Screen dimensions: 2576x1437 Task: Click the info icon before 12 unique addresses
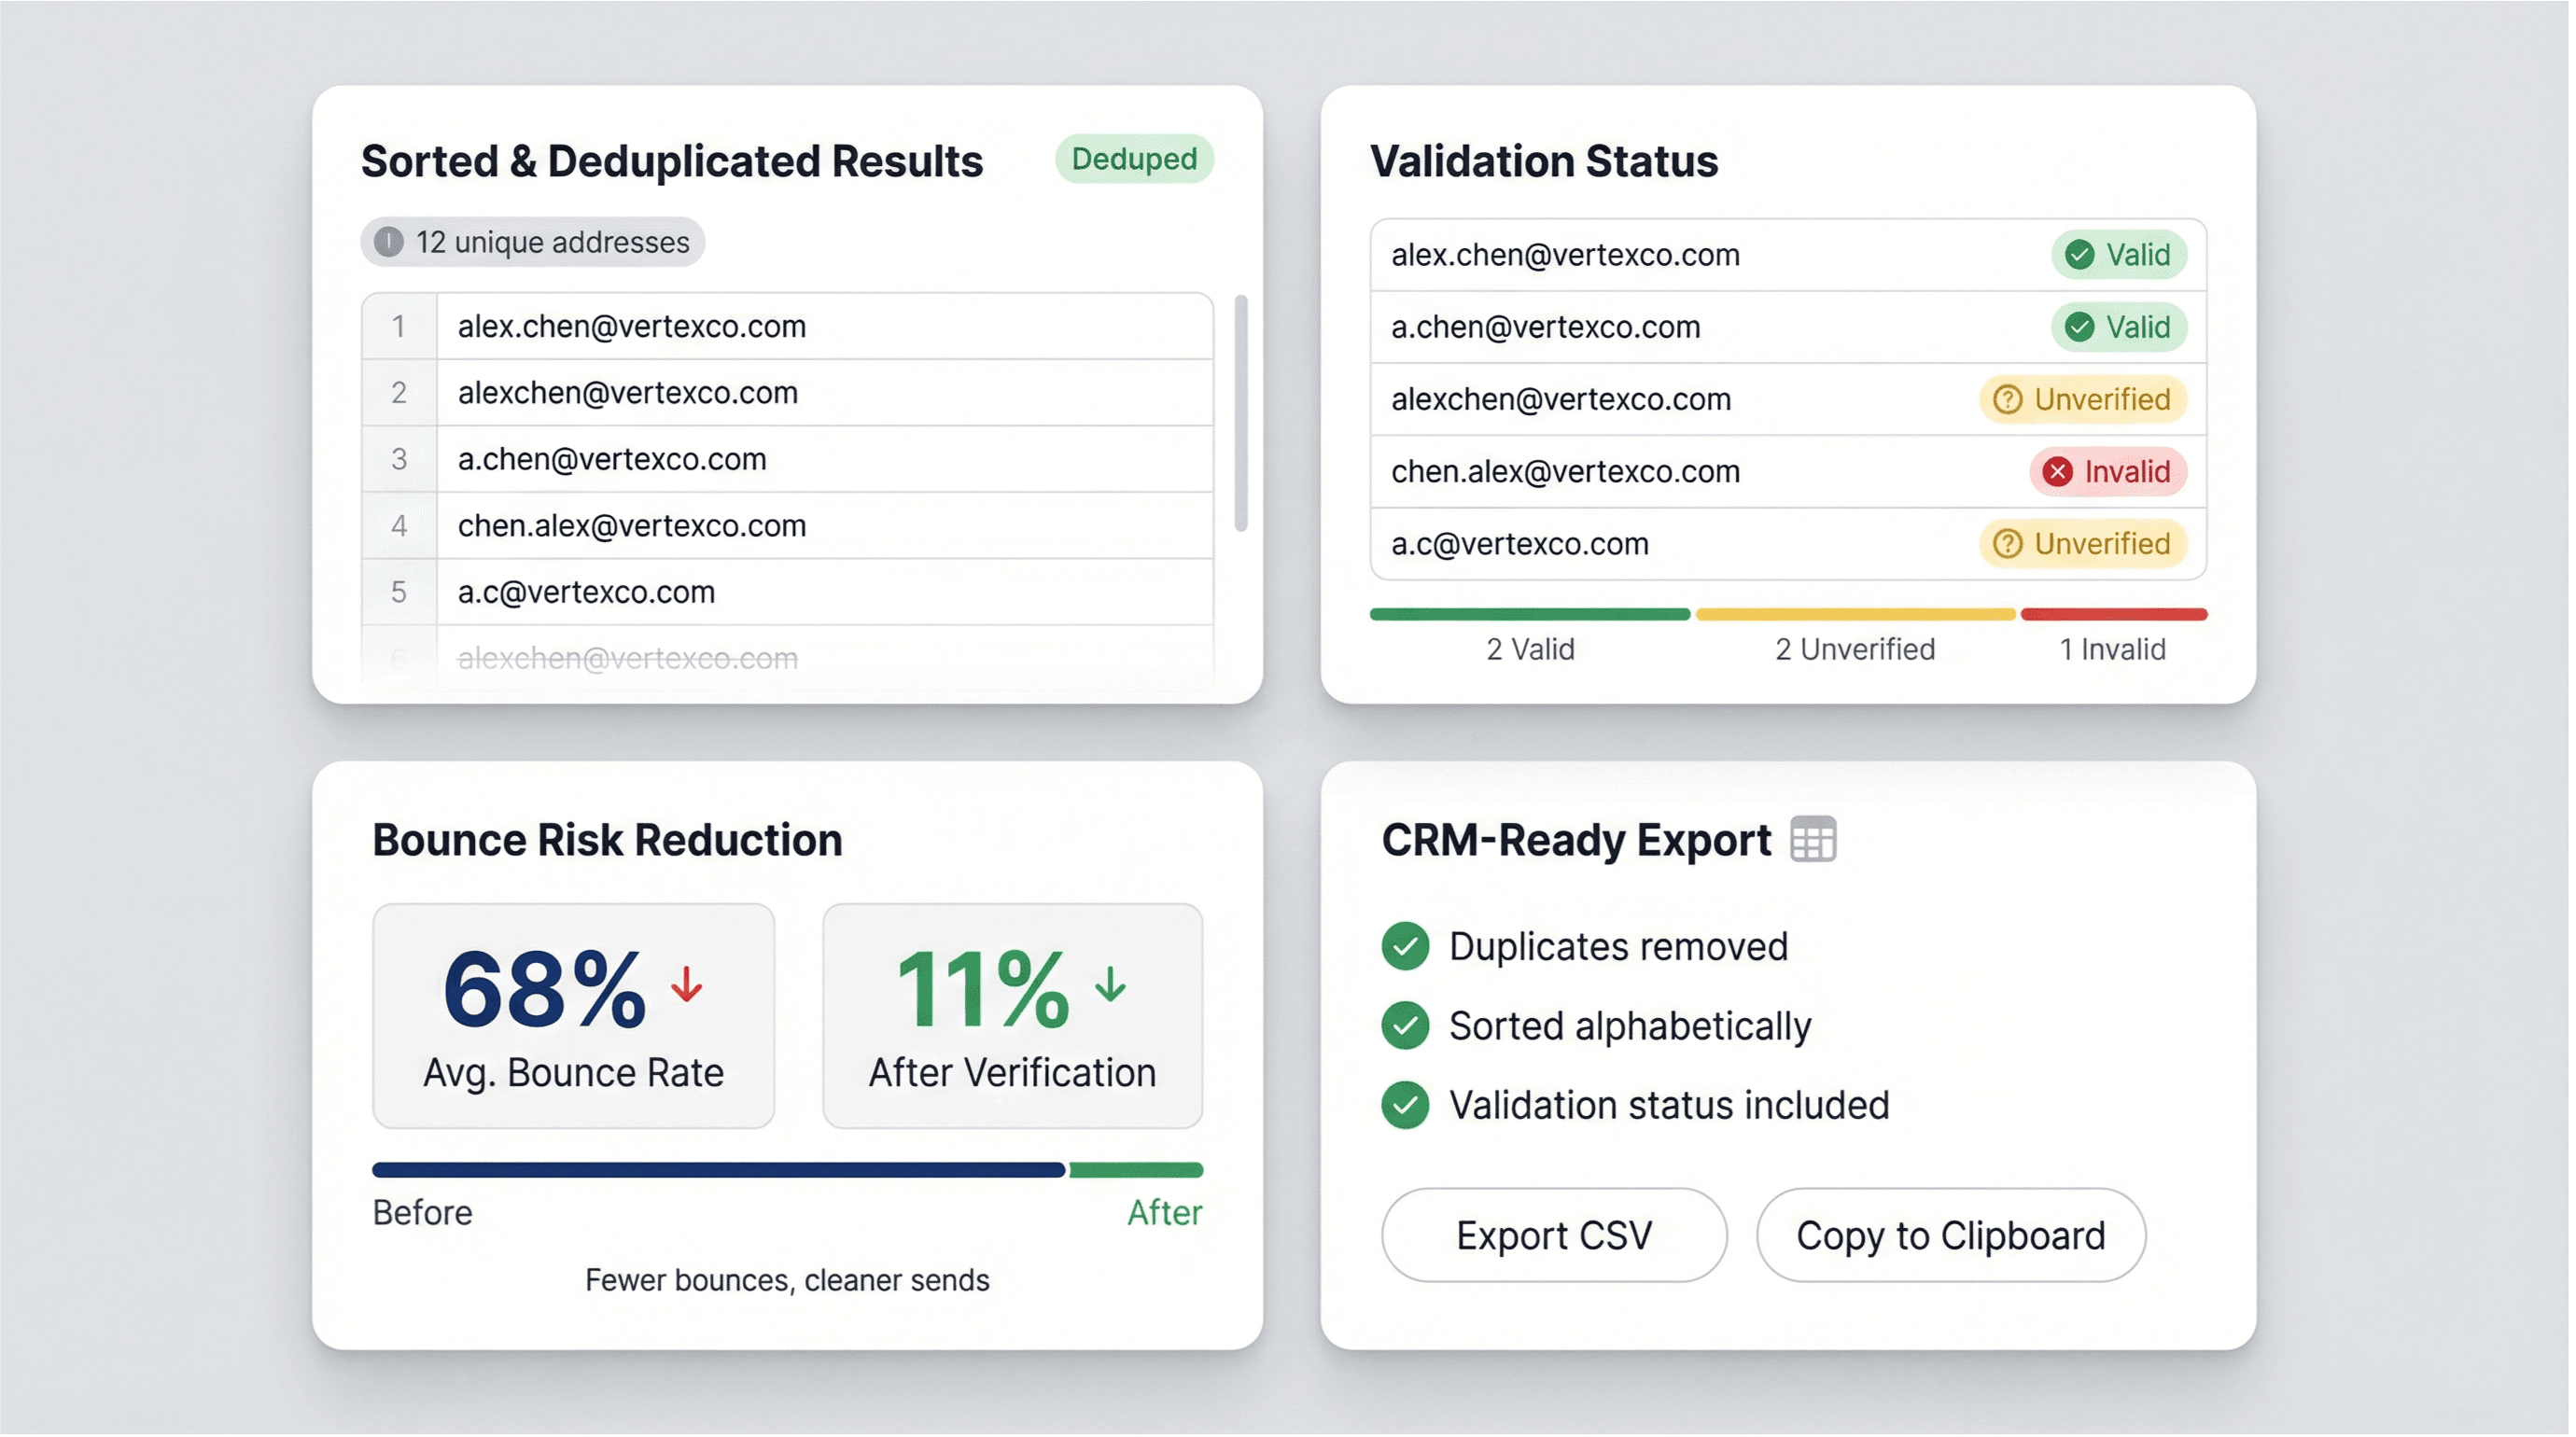point(388,242)
